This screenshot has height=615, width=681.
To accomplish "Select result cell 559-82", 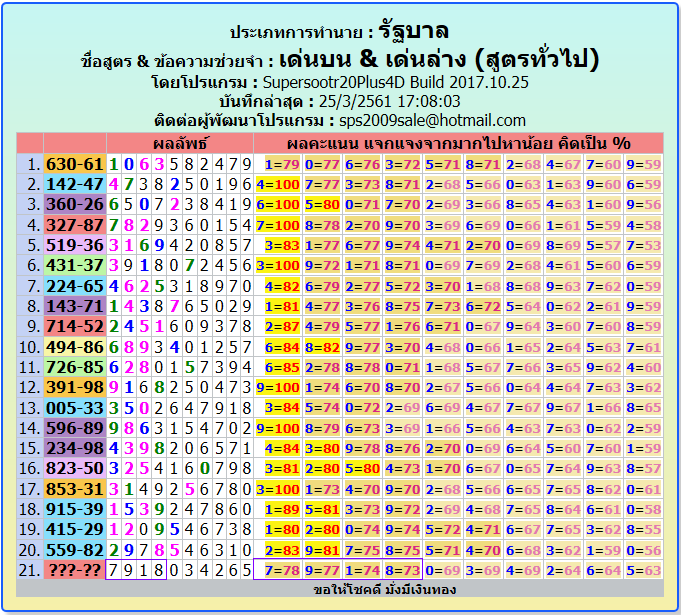I will (x=75, y=550).
